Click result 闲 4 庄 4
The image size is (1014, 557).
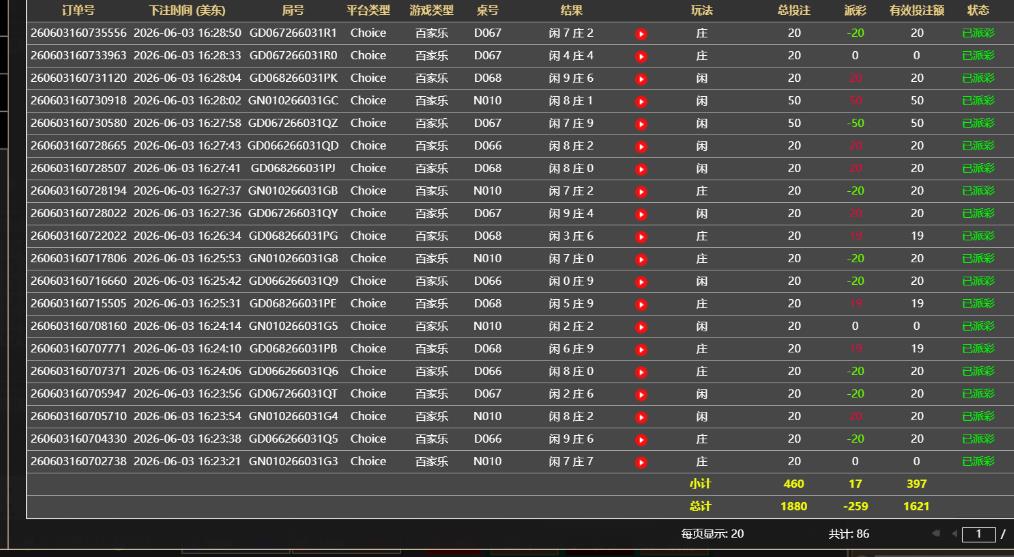click(x=571, y=56)
